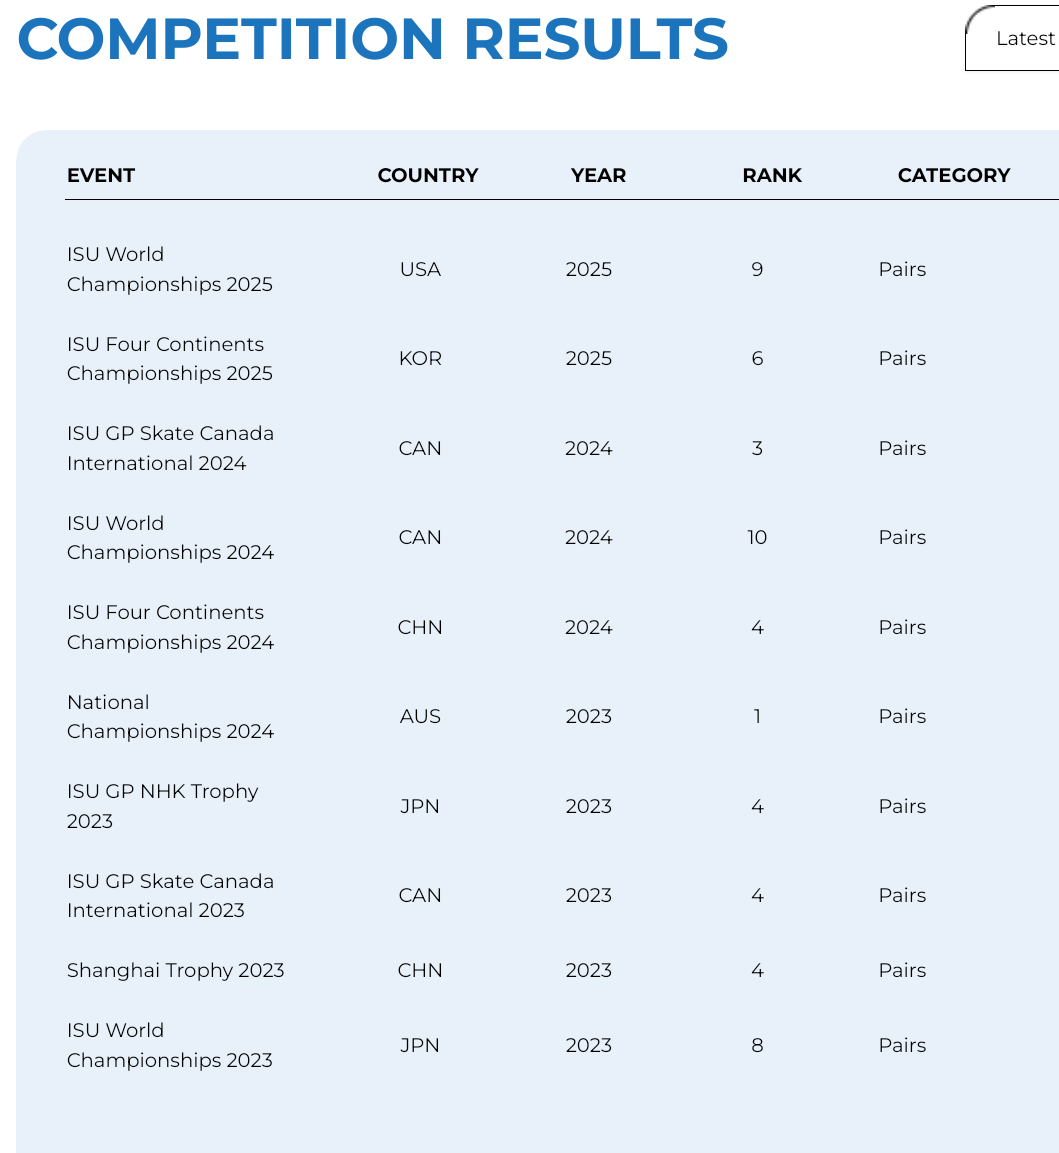This screenshot has height=1153, width=1059.
Task: Open ISU World Championships 2025 event
Action: coord(169,269)
